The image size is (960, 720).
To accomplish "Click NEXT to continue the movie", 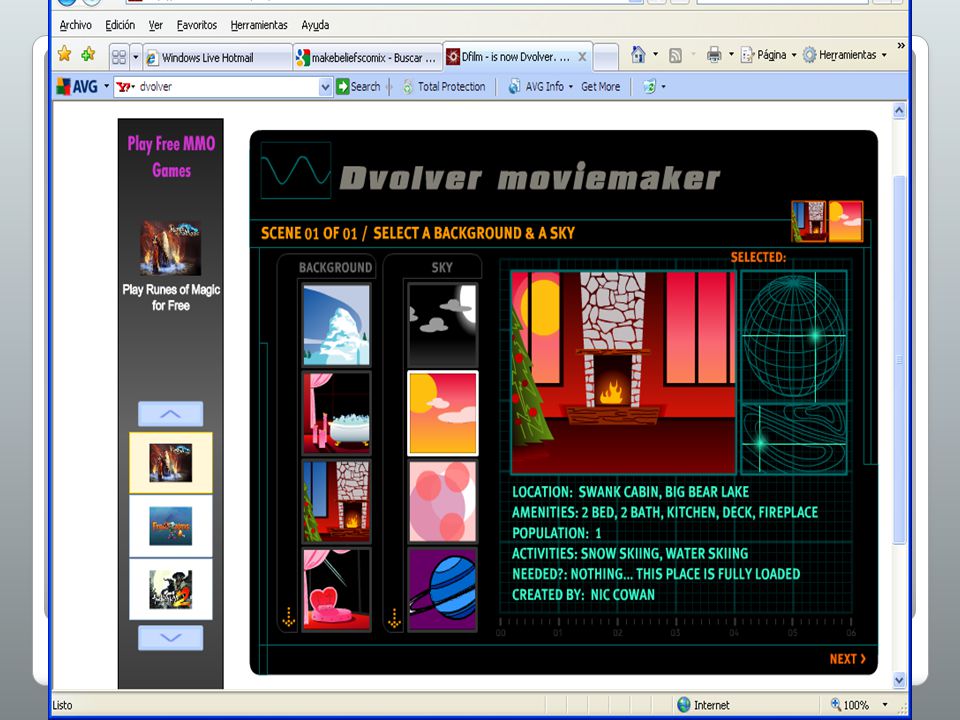I will click(x=848, y=659).
